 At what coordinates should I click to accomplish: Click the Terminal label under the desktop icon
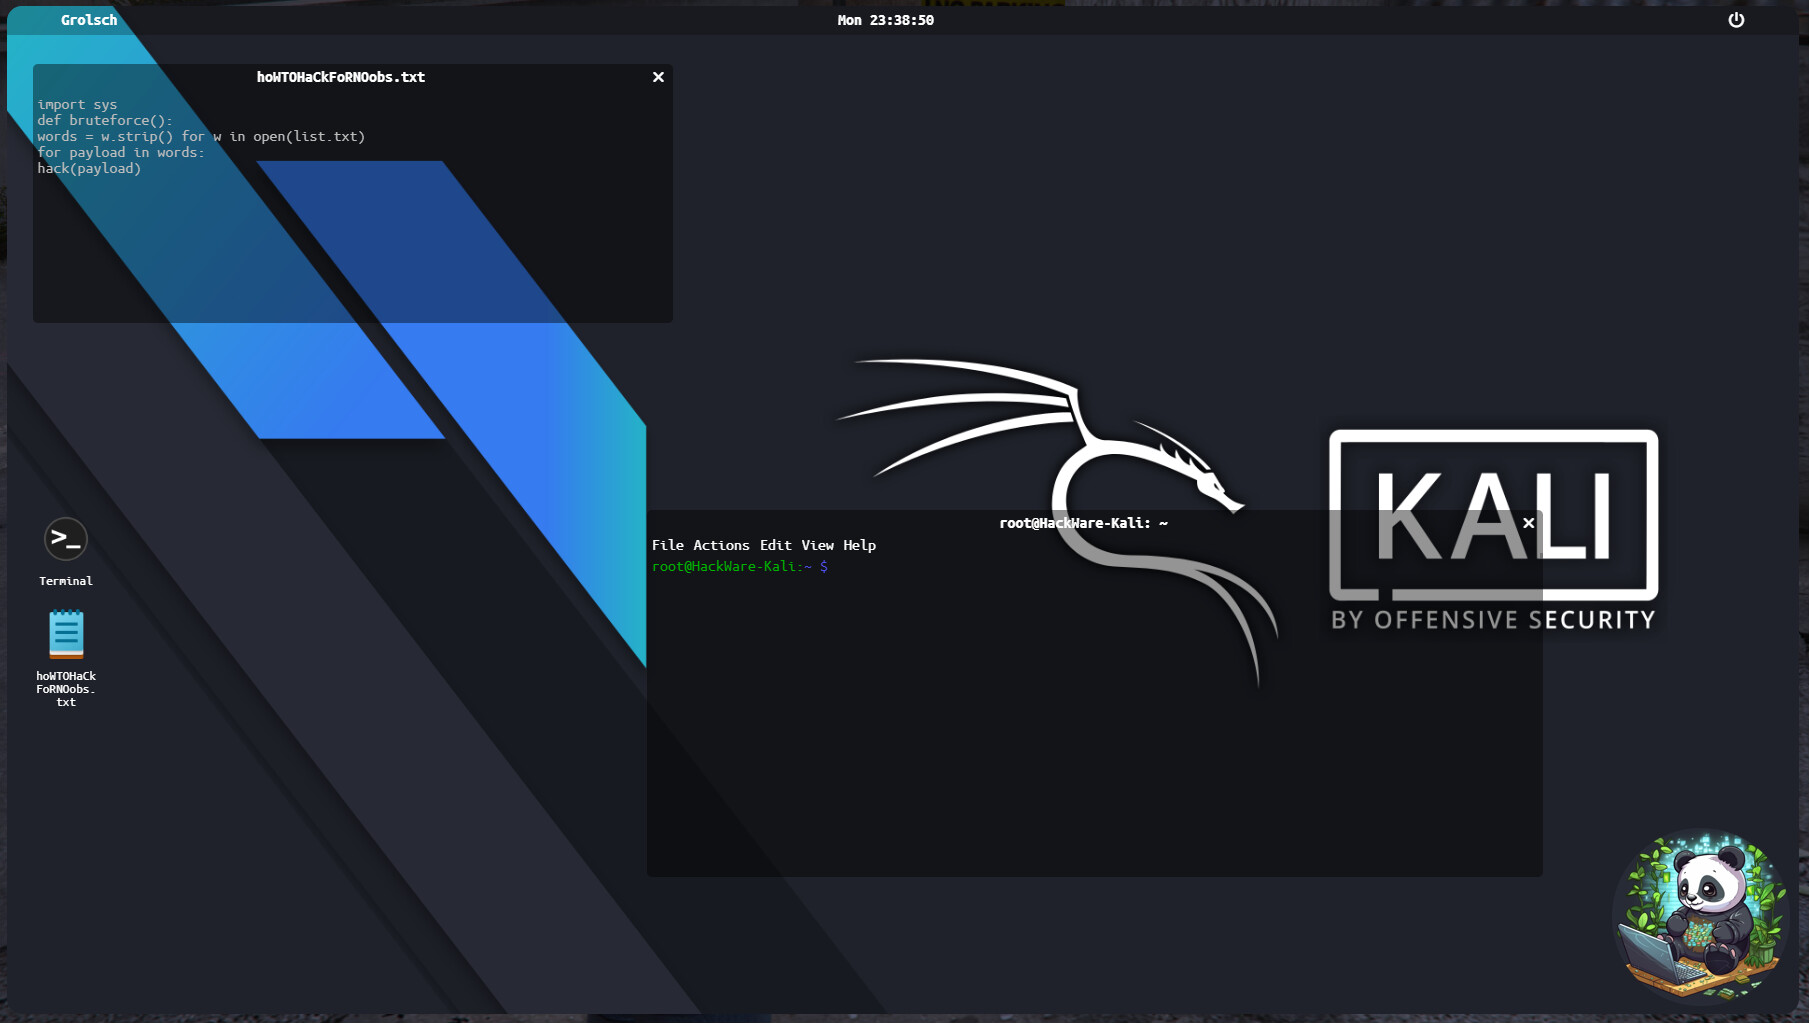pos(66,581)
